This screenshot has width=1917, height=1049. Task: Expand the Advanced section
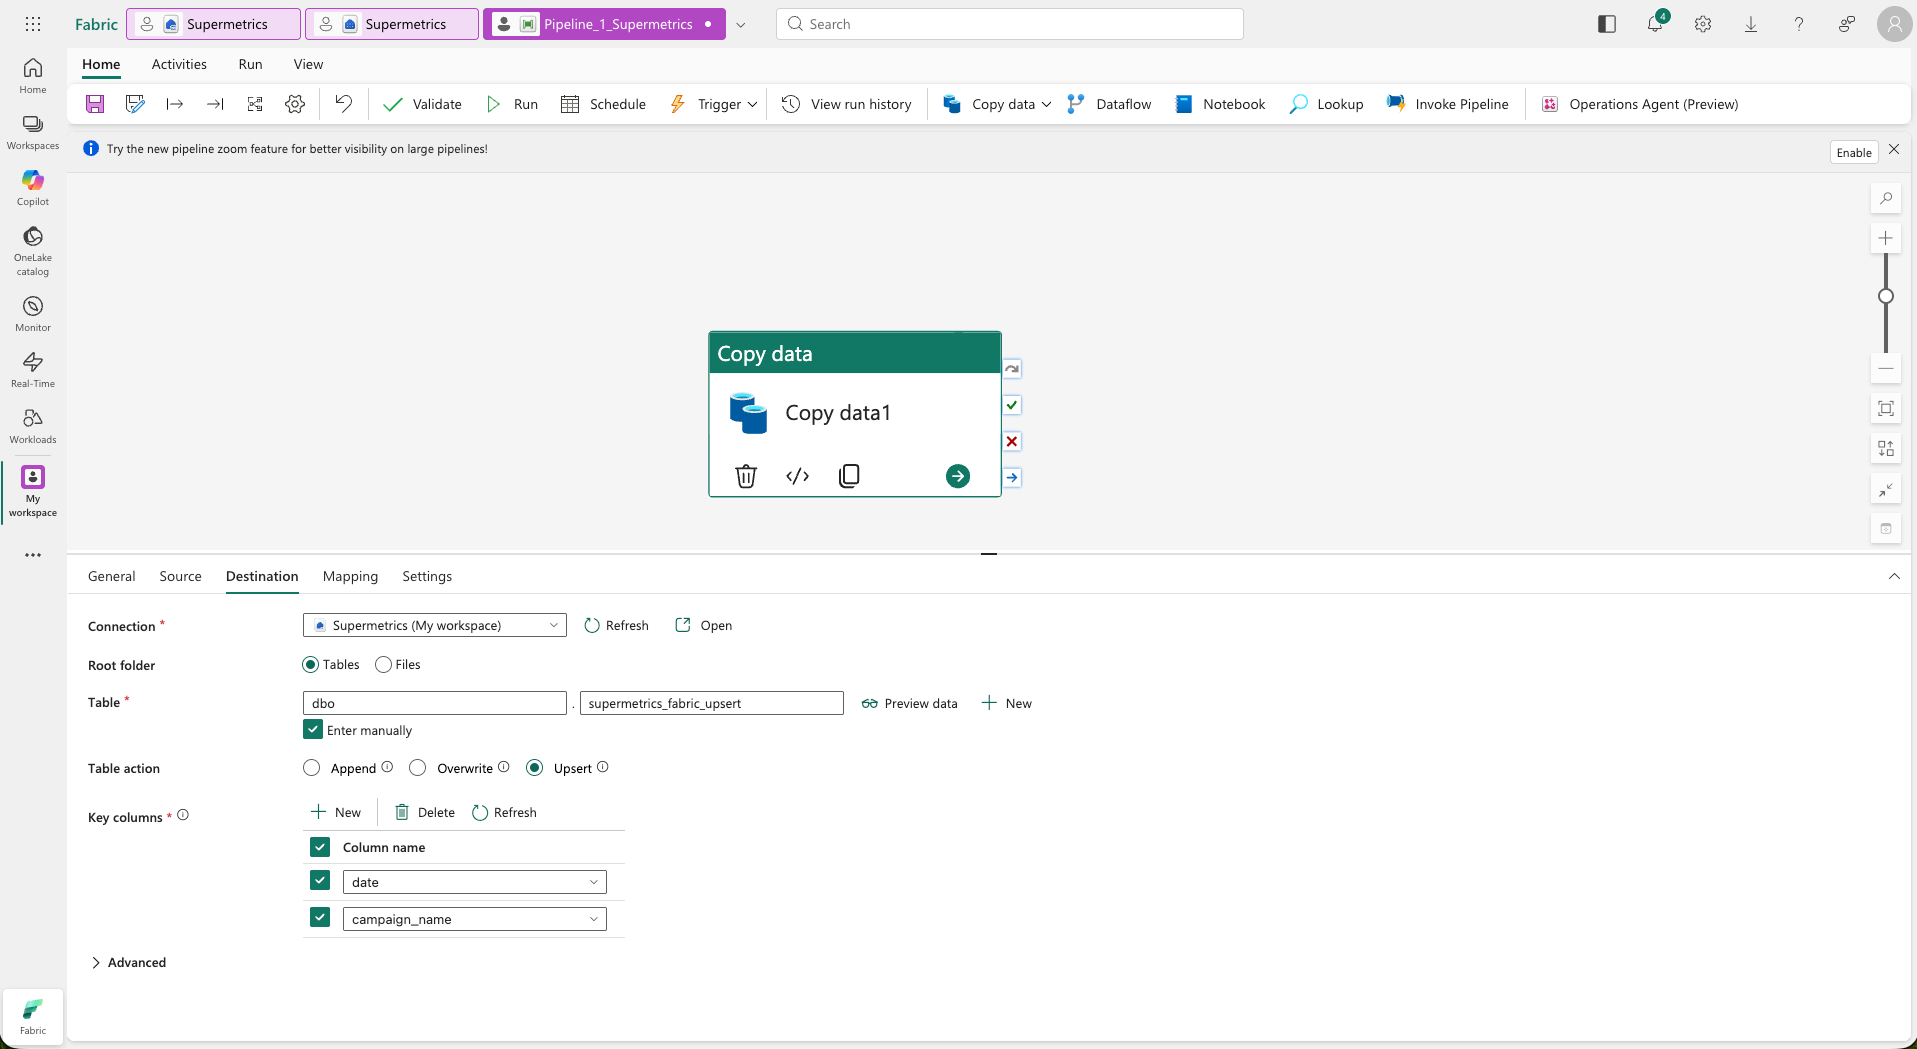[x=128, y=962]
